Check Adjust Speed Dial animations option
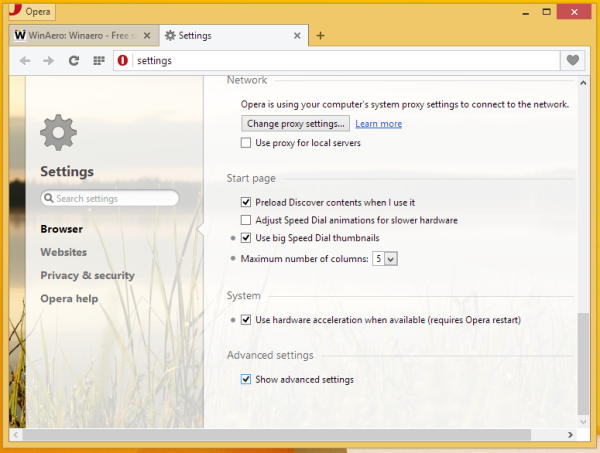 pos(246,220)
